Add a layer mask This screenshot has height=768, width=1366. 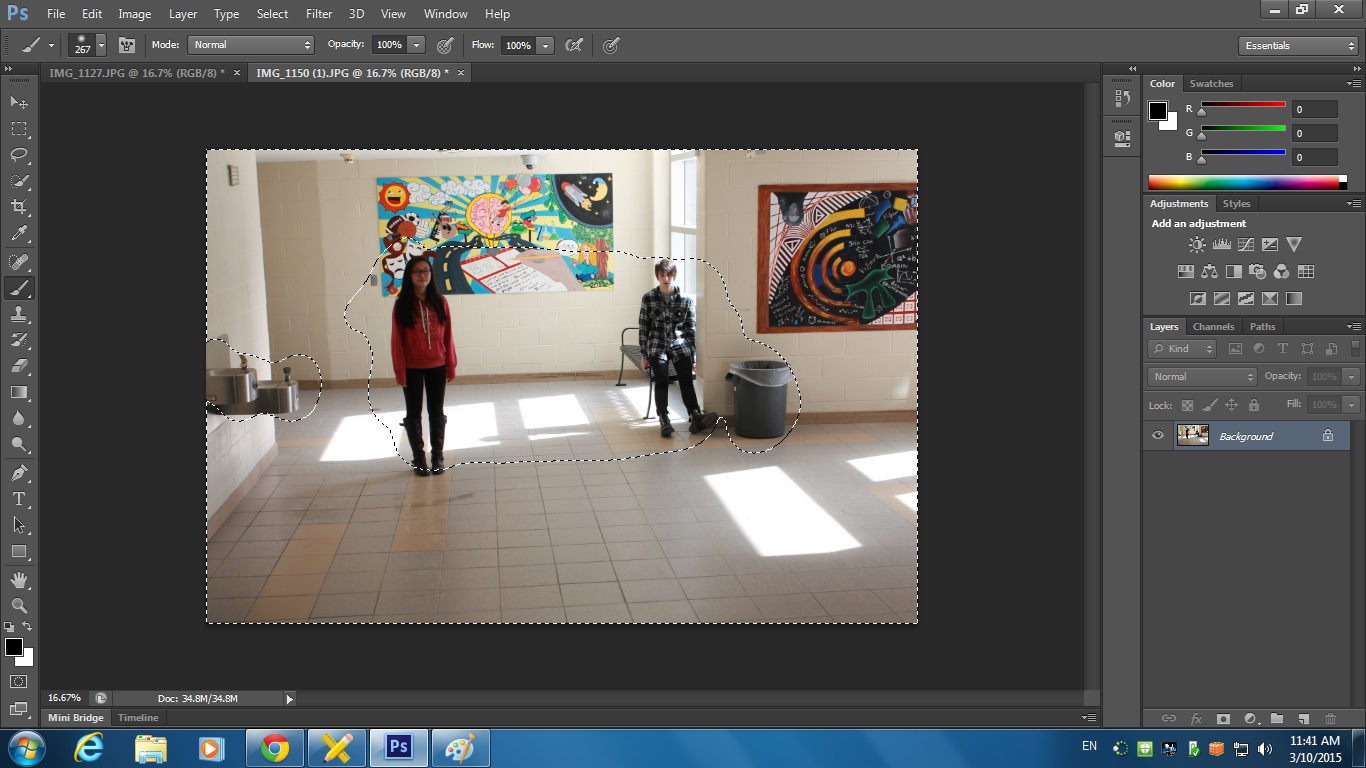click(x=1223, y=718)
